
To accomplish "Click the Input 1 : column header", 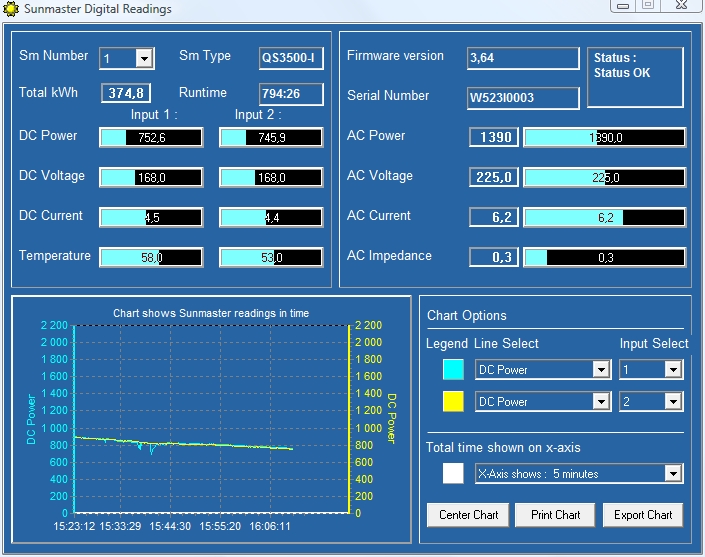I will (x=154, y=115).
